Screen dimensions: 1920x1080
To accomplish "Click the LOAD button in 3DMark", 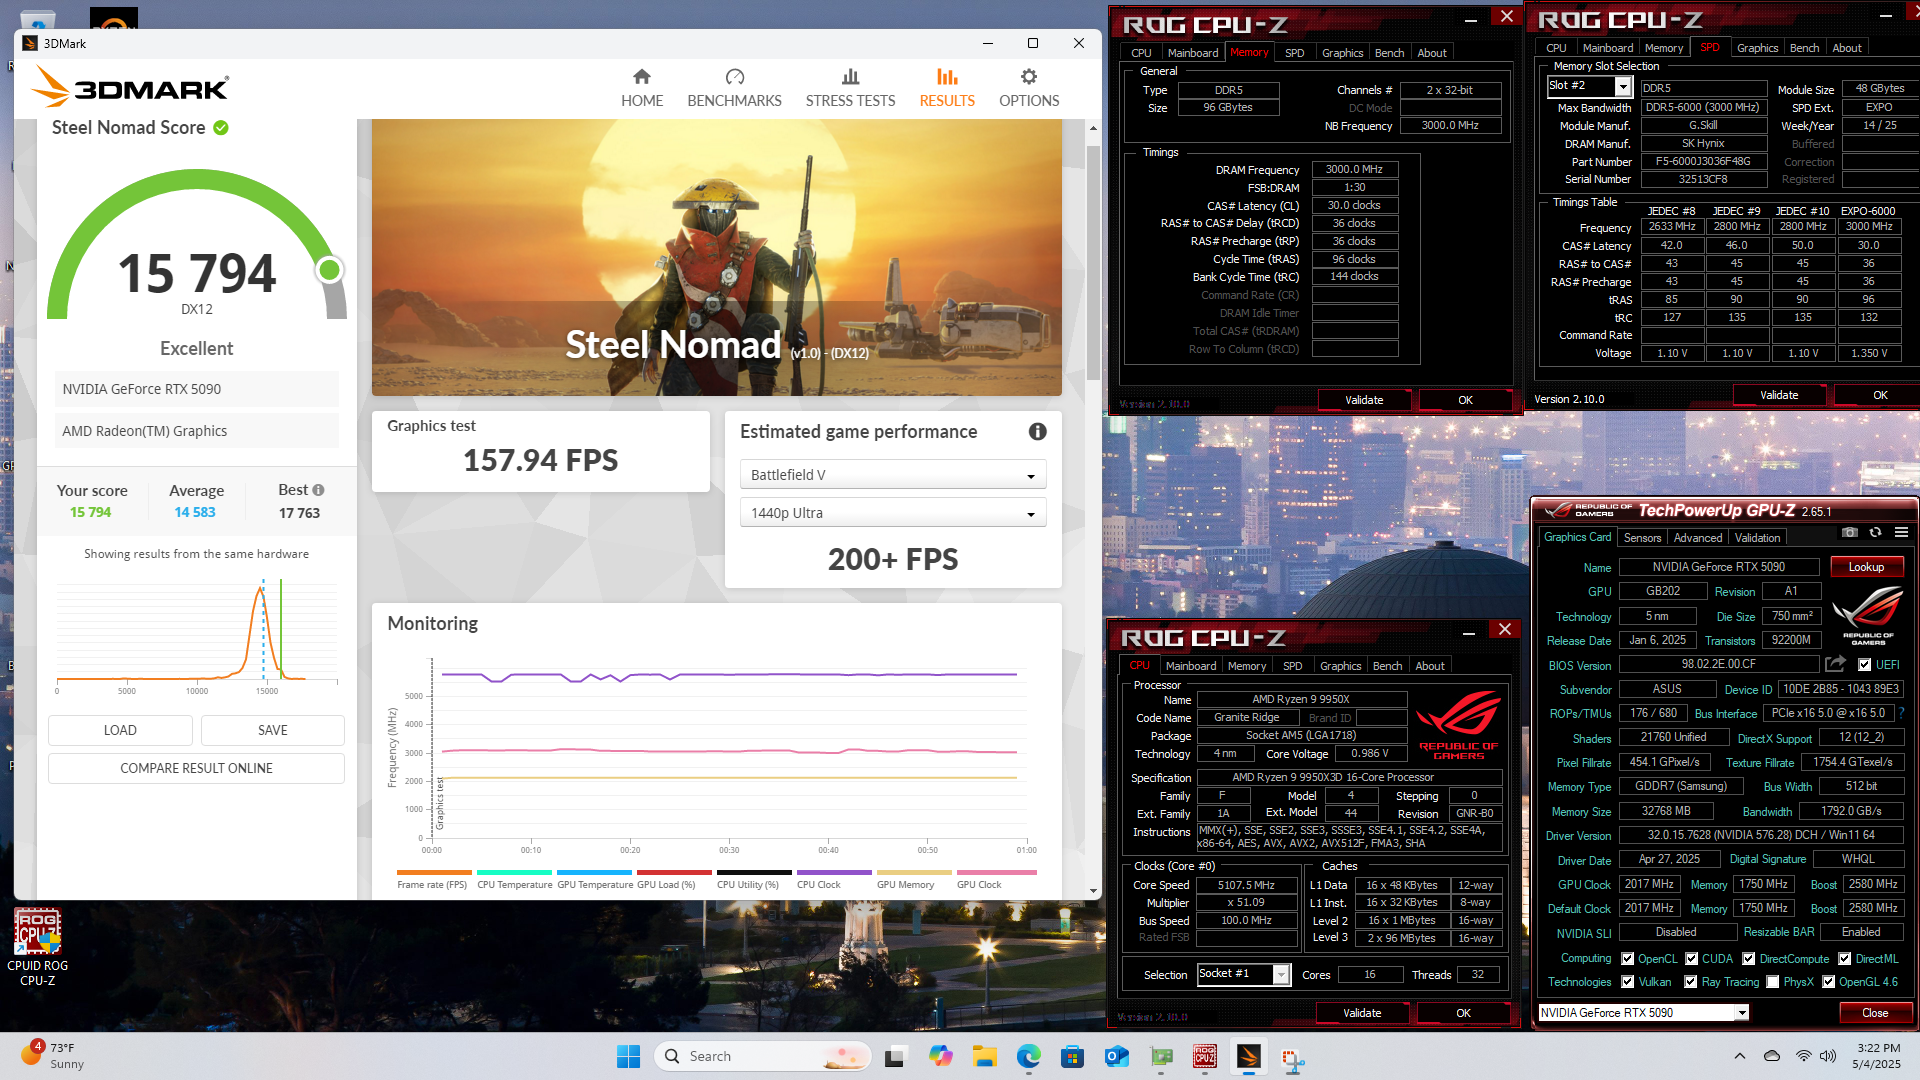I will 120,730.
